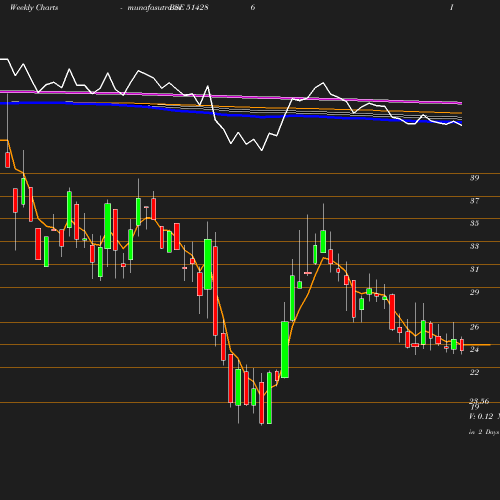Click the 'Weekly Charts' title text

tap(34, 7)
